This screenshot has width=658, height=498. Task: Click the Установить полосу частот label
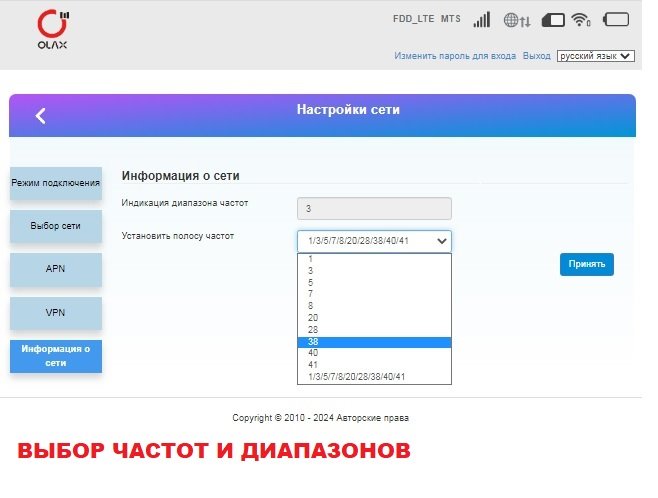[178, 236]
